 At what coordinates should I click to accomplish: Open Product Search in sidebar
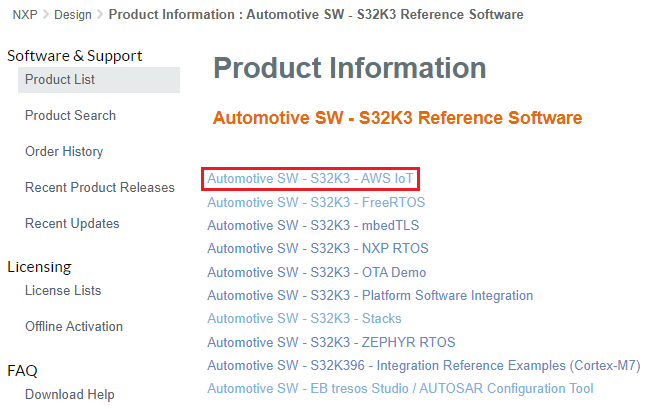70,116
